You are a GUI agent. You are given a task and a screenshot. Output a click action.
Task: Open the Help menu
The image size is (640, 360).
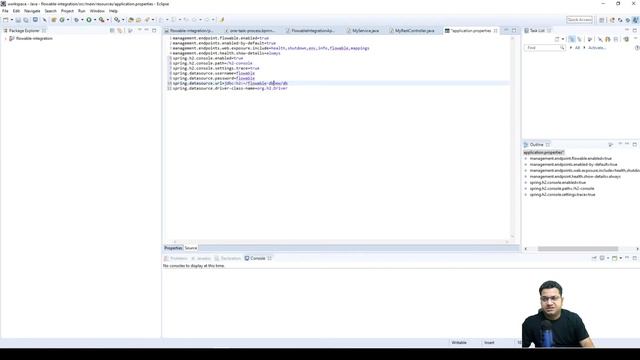[x=113, y=11]
